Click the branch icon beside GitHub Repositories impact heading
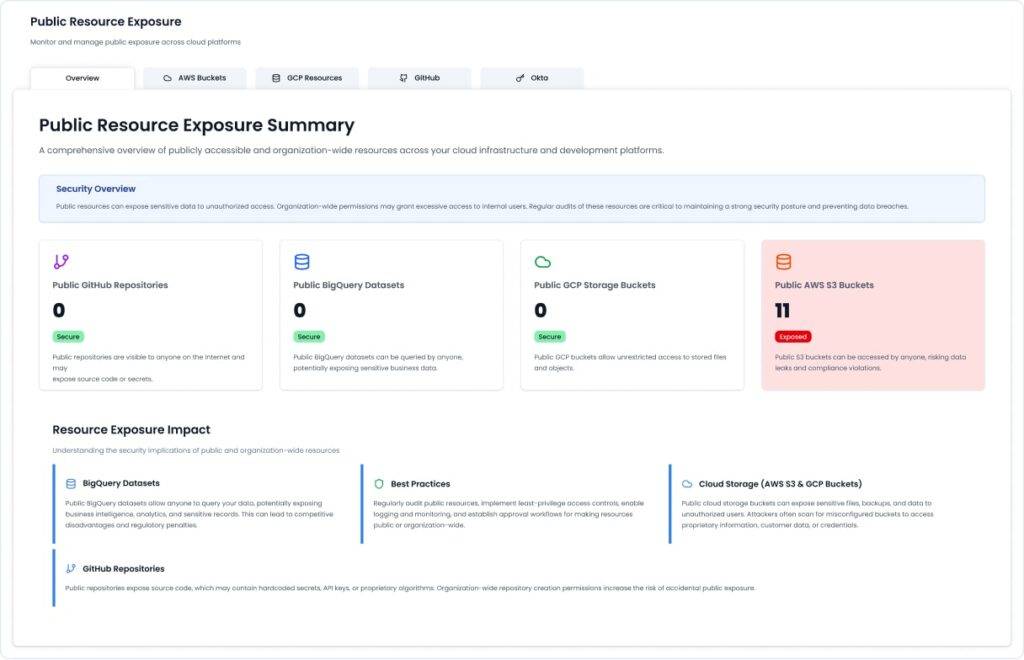Screen dimensions: 1024x660 pos(71,569)
